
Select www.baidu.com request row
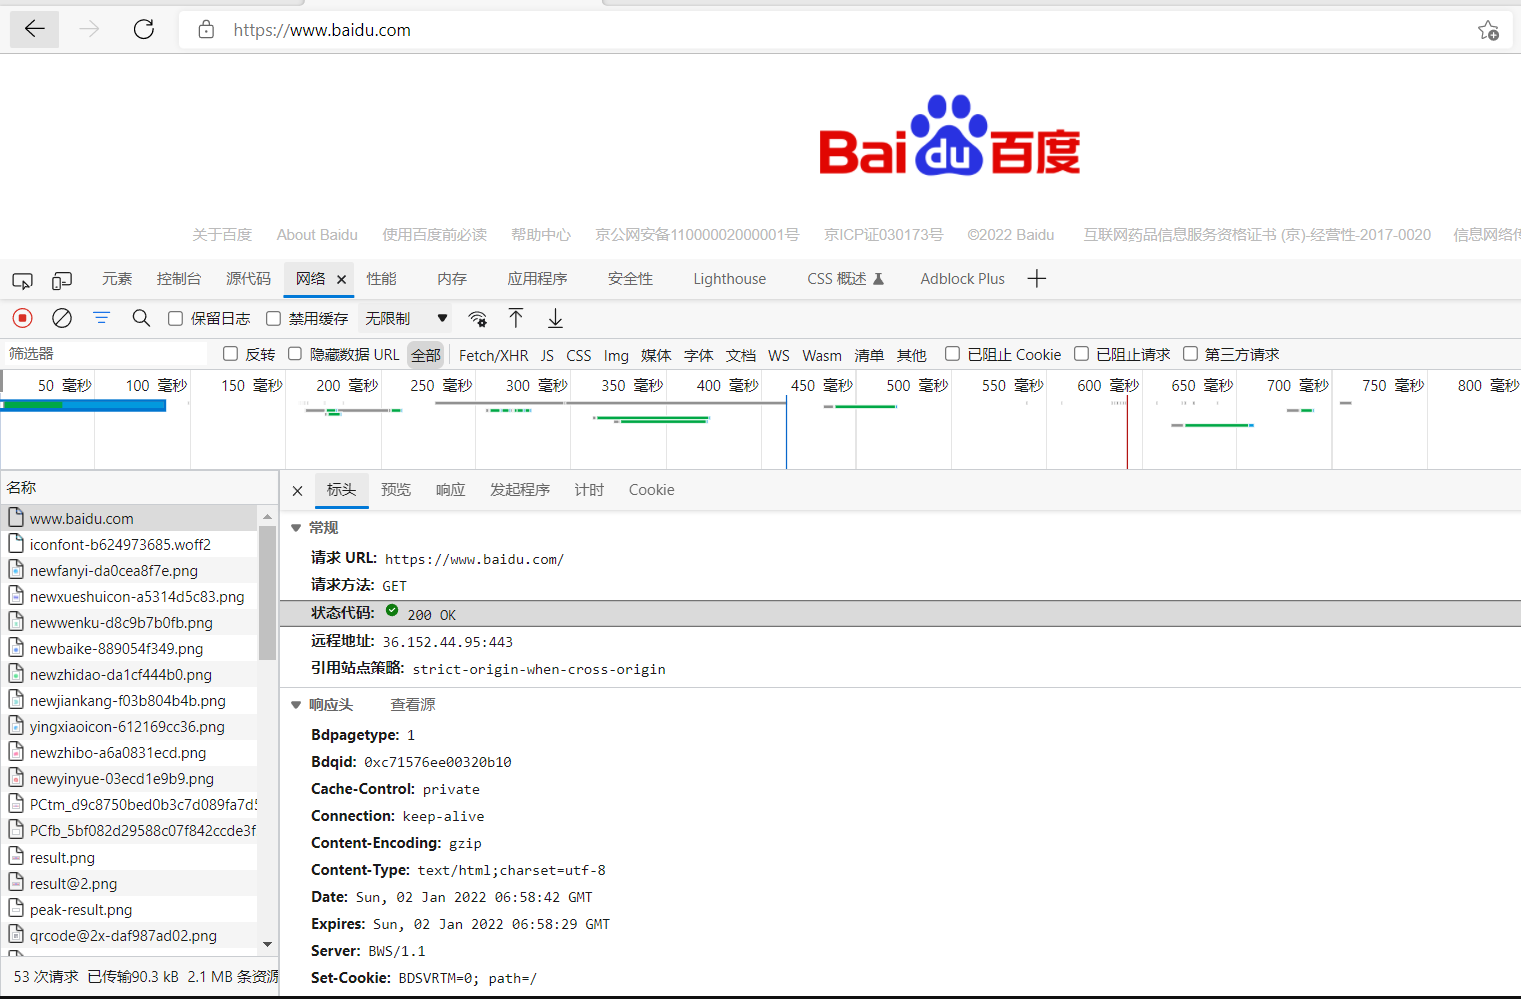coord(130,518)
